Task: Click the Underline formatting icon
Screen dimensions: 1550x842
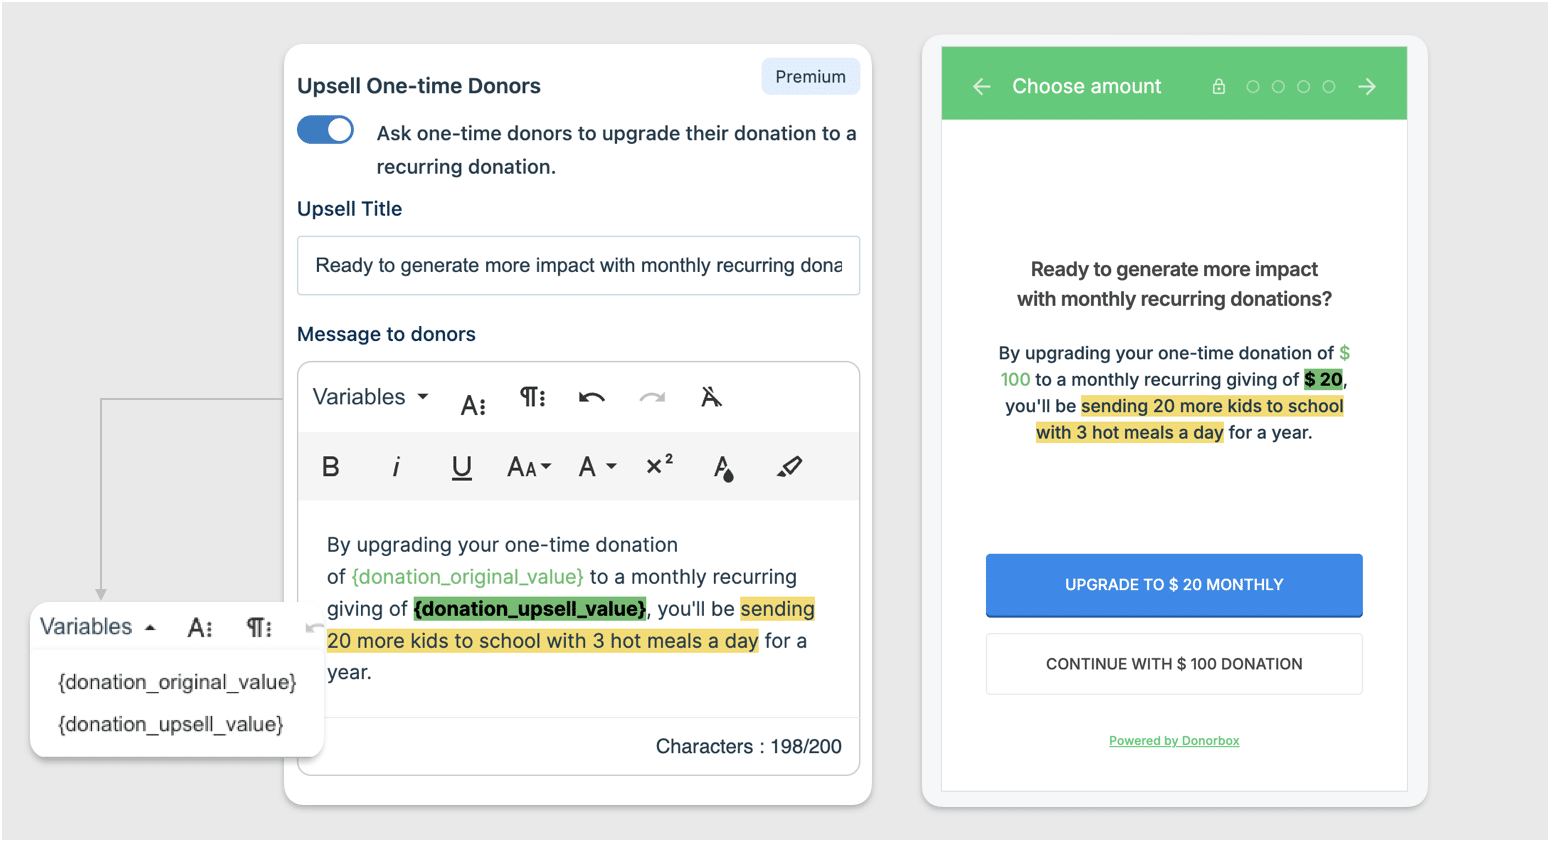Action: click(x=461, y=467)
